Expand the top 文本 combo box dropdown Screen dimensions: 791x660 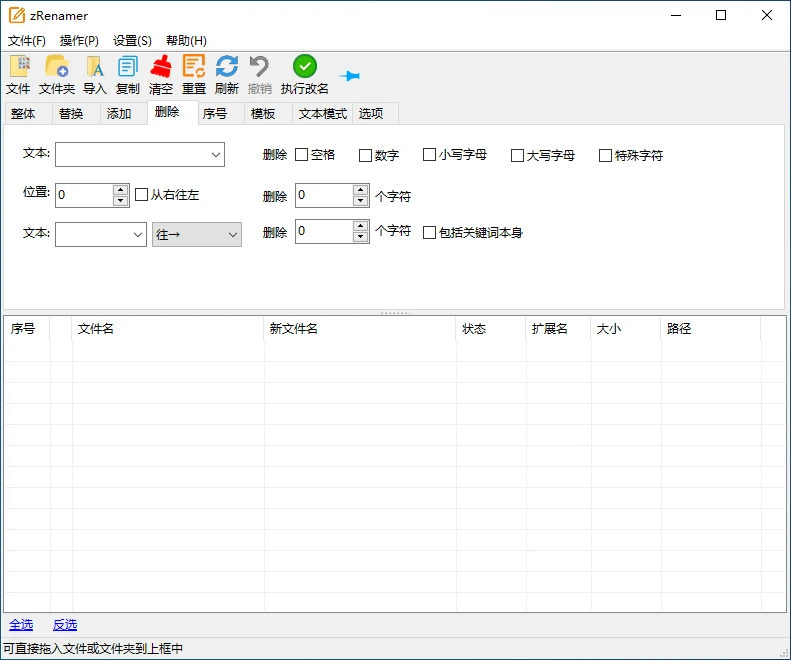click(x=216, y=155)
